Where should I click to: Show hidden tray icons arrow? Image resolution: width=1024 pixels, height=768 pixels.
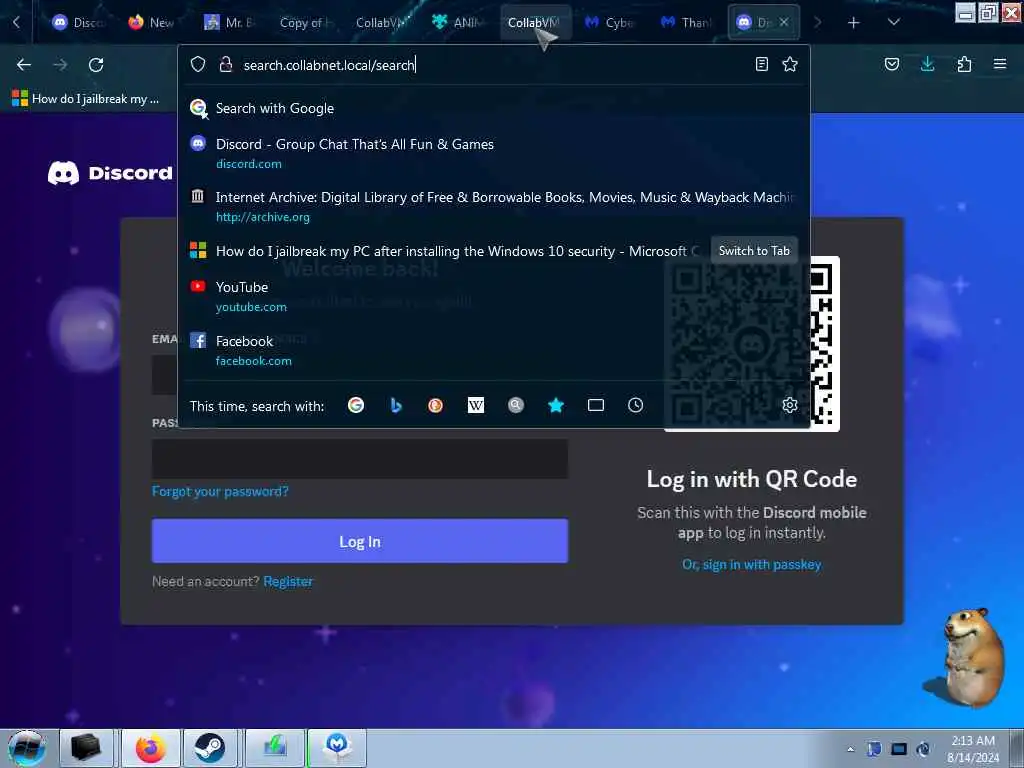pos(850,749)
